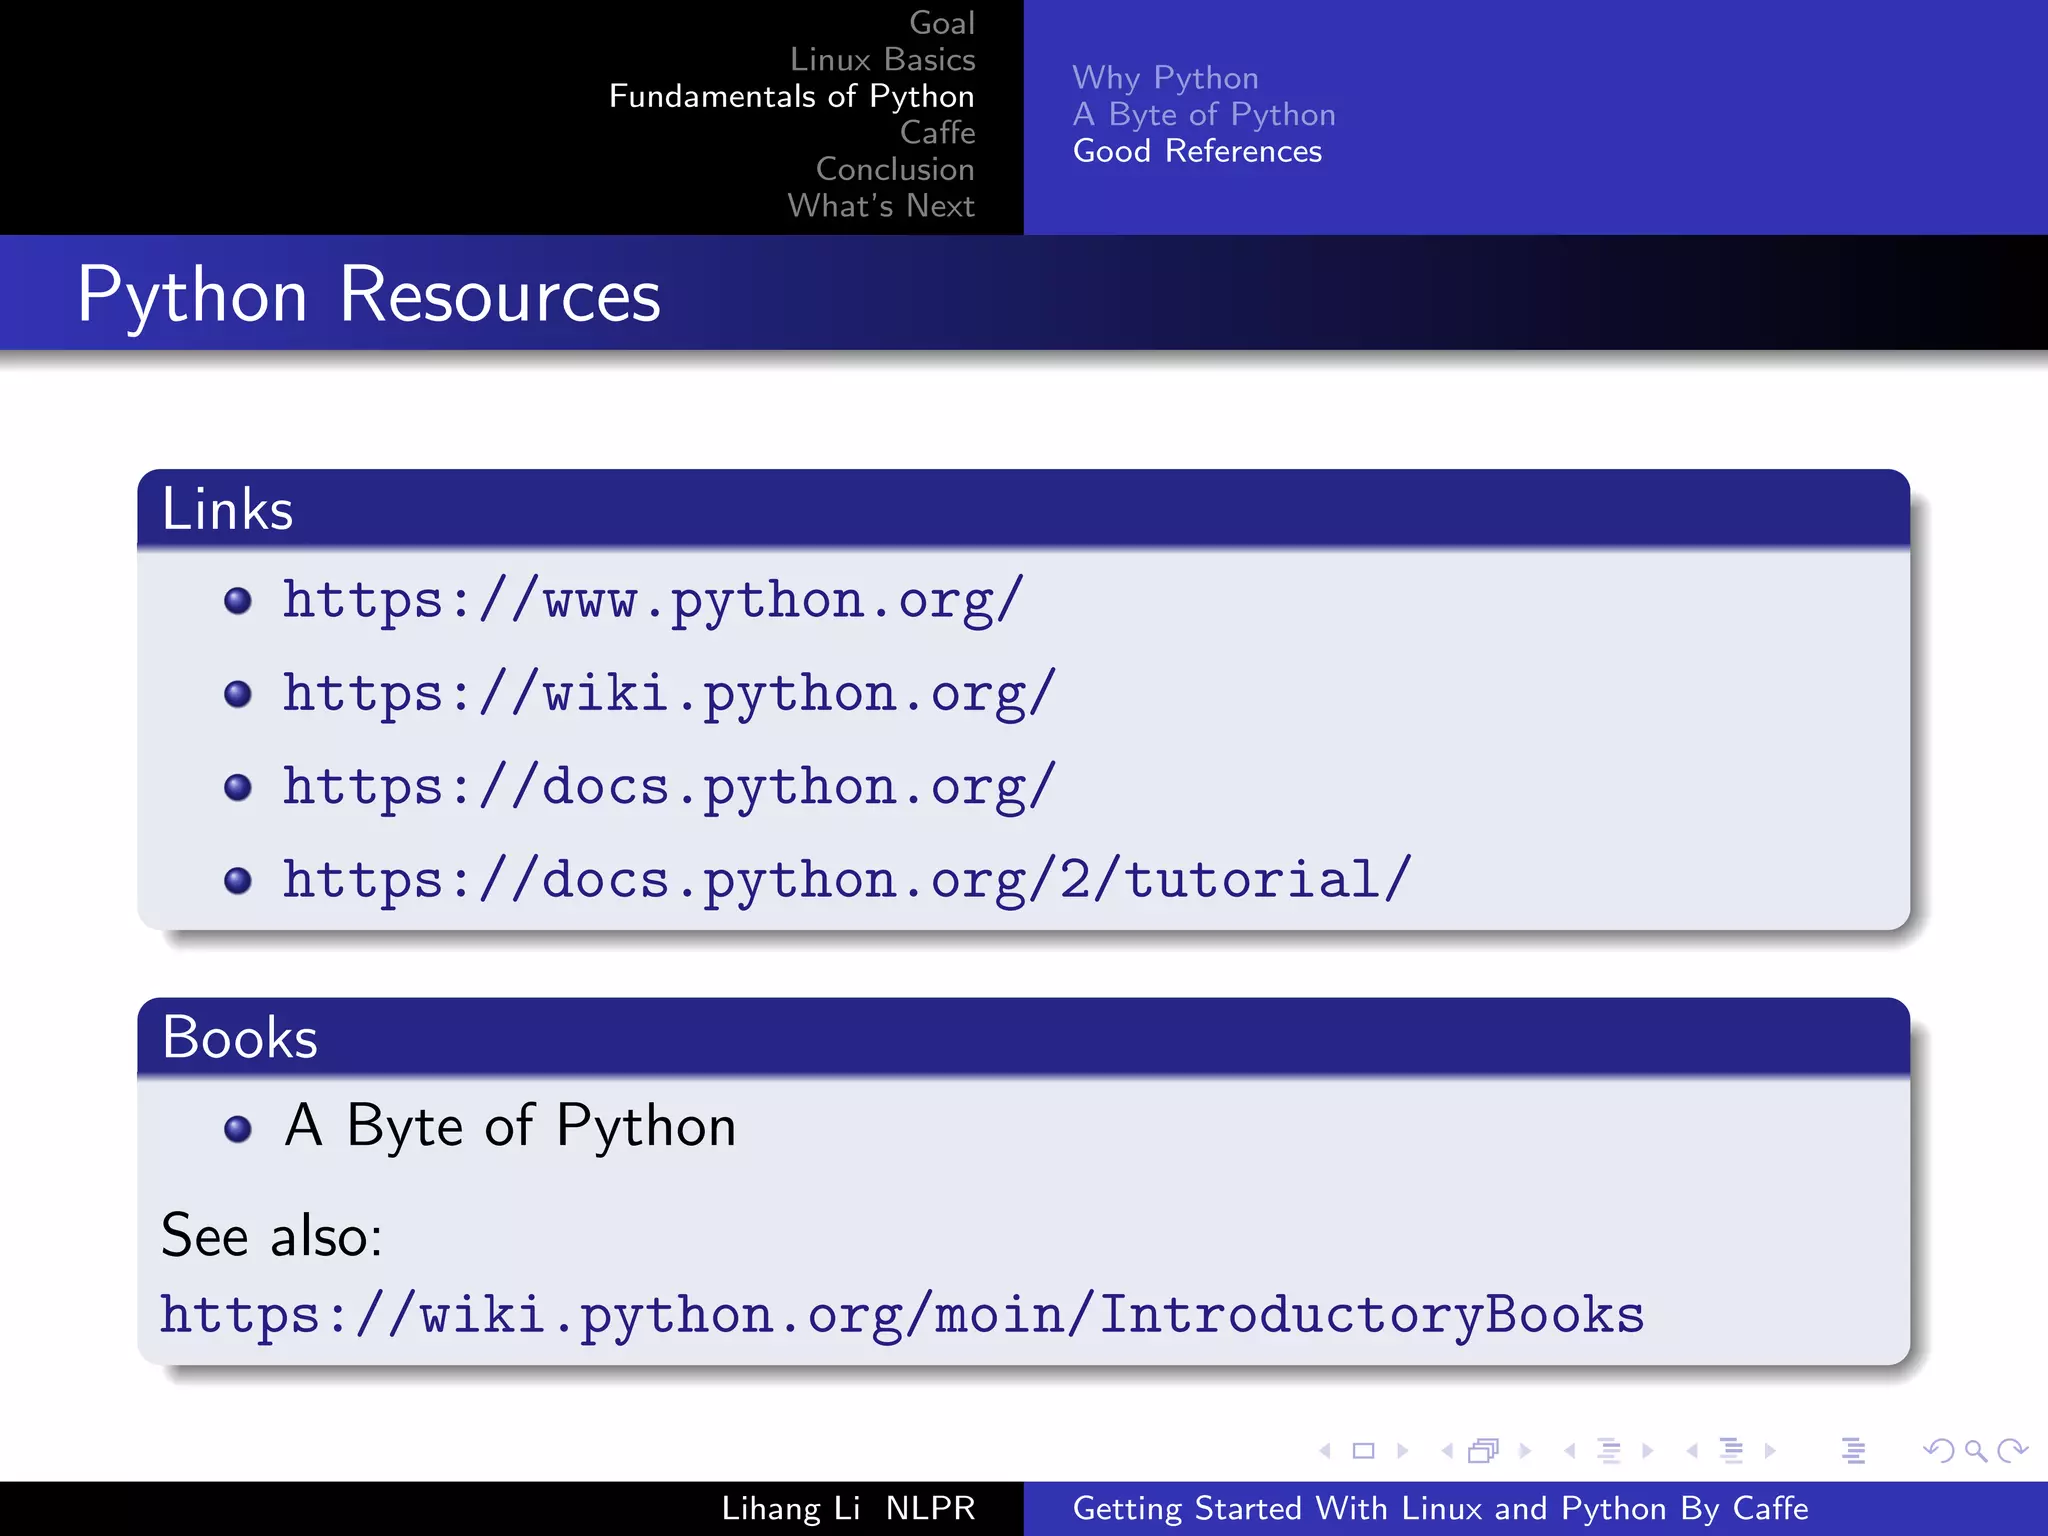Click the subsection navigation lines icon

point(1609,1450)
